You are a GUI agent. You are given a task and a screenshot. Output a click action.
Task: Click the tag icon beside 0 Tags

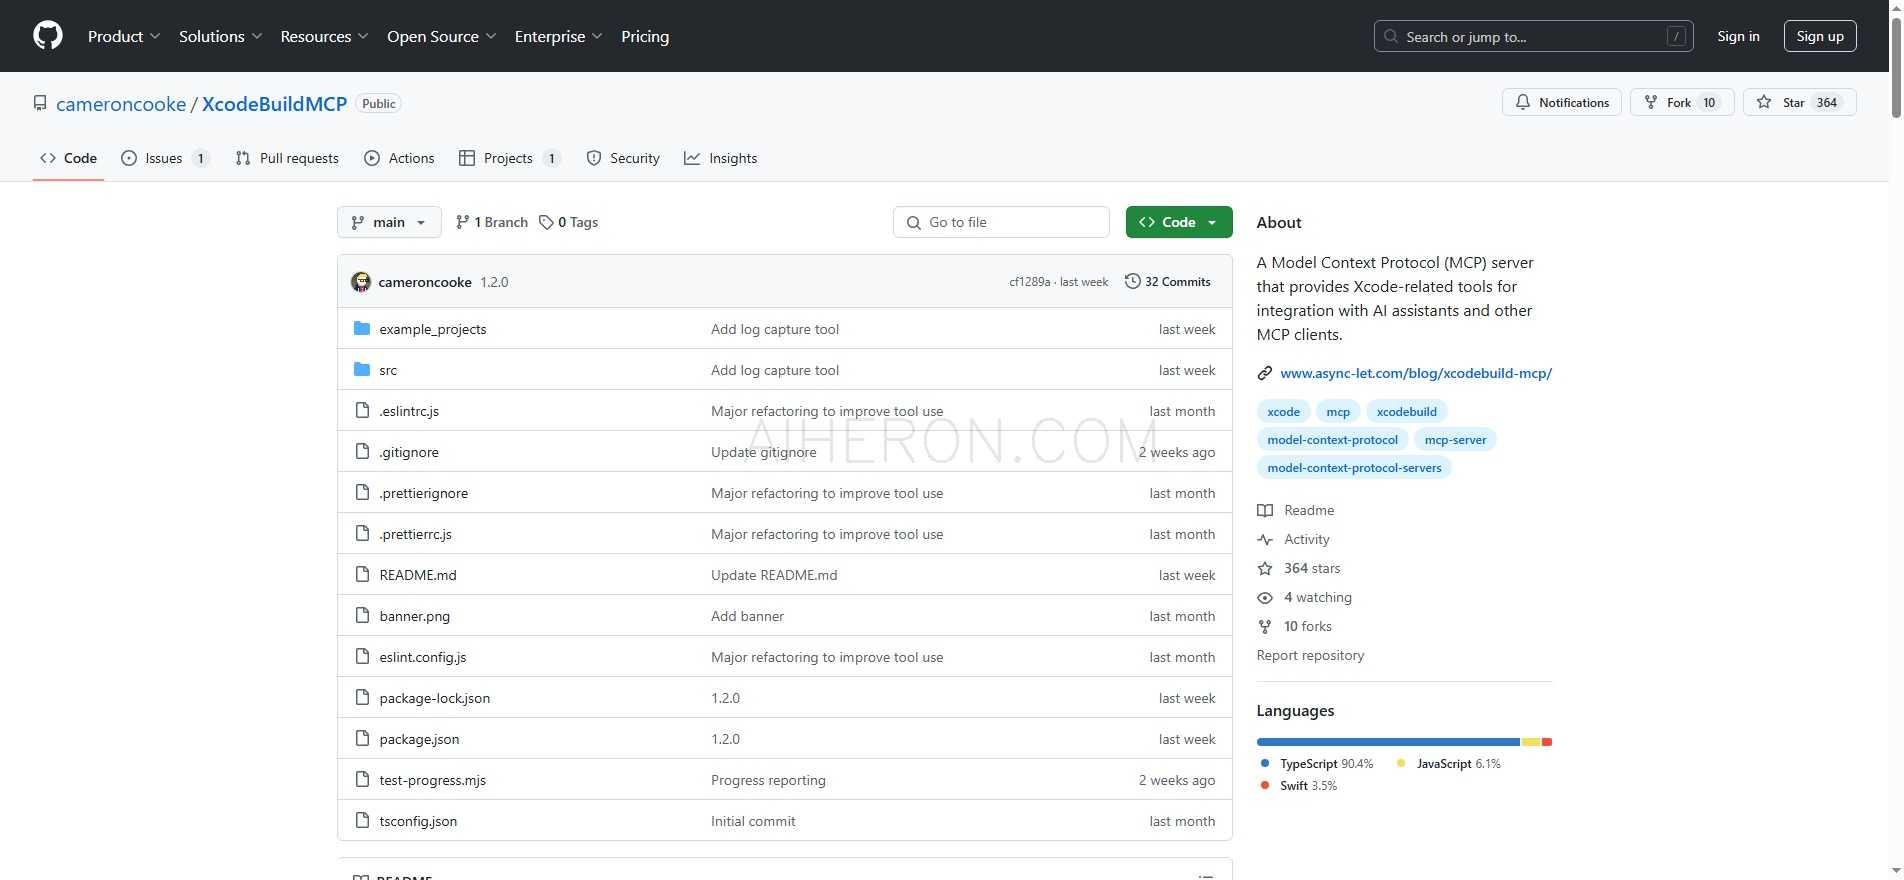[546, 222]
